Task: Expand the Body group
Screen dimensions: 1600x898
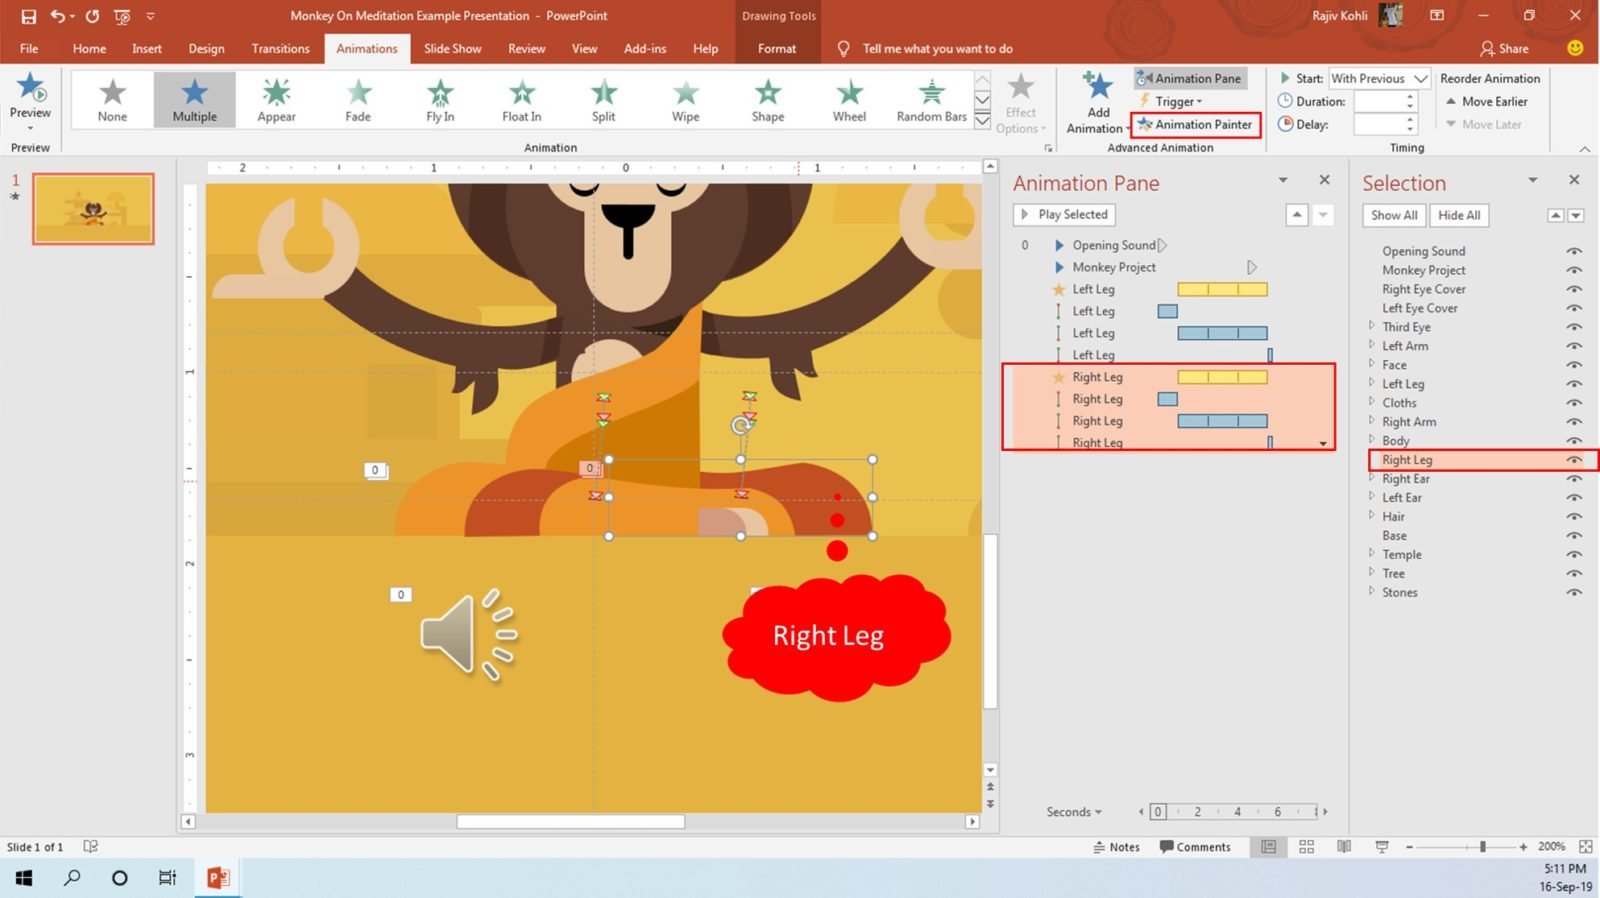Action: (x=1371, y=440)
